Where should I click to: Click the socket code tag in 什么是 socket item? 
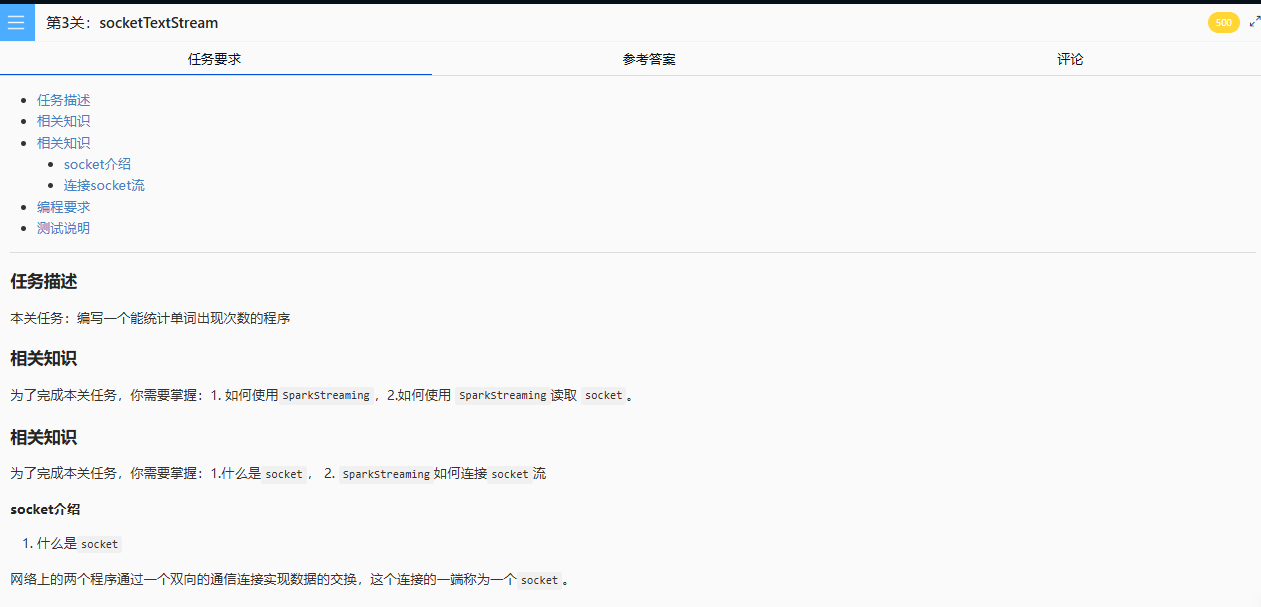click(x=100, y=544)
